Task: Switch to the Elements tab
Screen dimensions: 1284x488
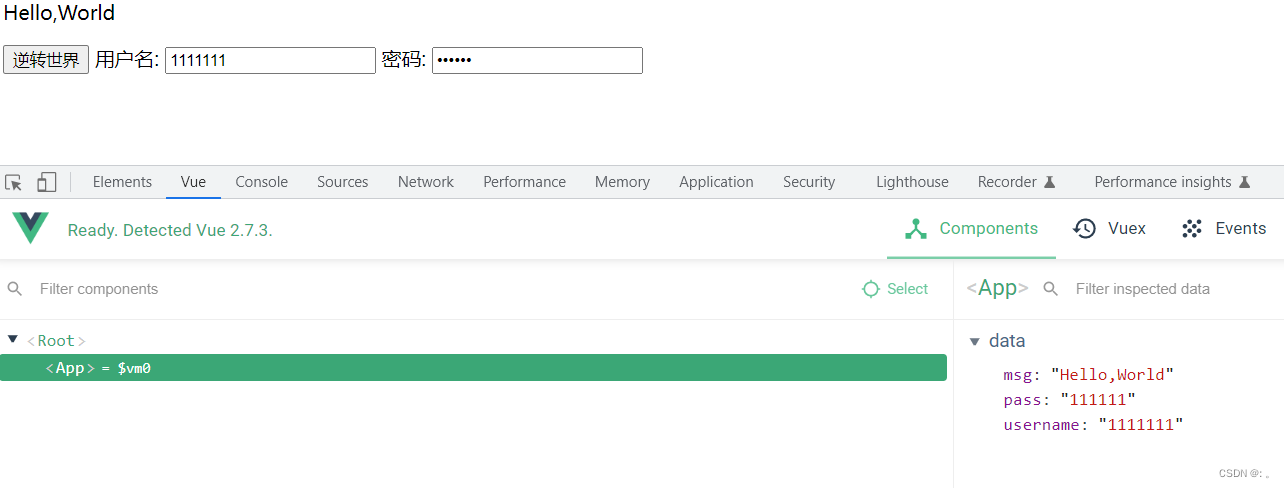Action: pyautogui.click(x=122, y=182)
